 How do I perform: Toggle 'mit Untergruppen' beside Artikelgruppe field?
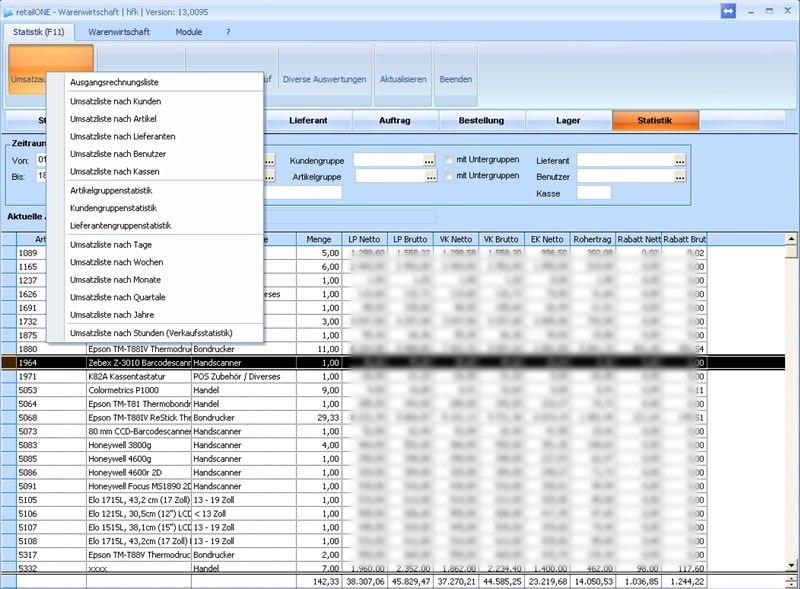click(x=450, y=176)
